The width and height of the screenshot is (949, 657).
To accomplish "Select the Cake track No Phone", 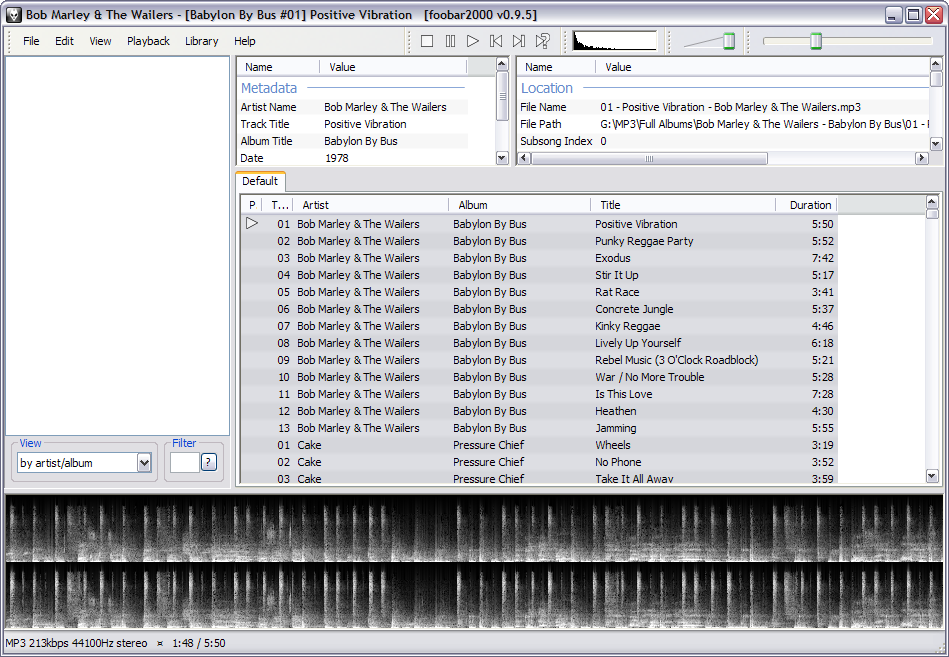I will pos(539,461).
